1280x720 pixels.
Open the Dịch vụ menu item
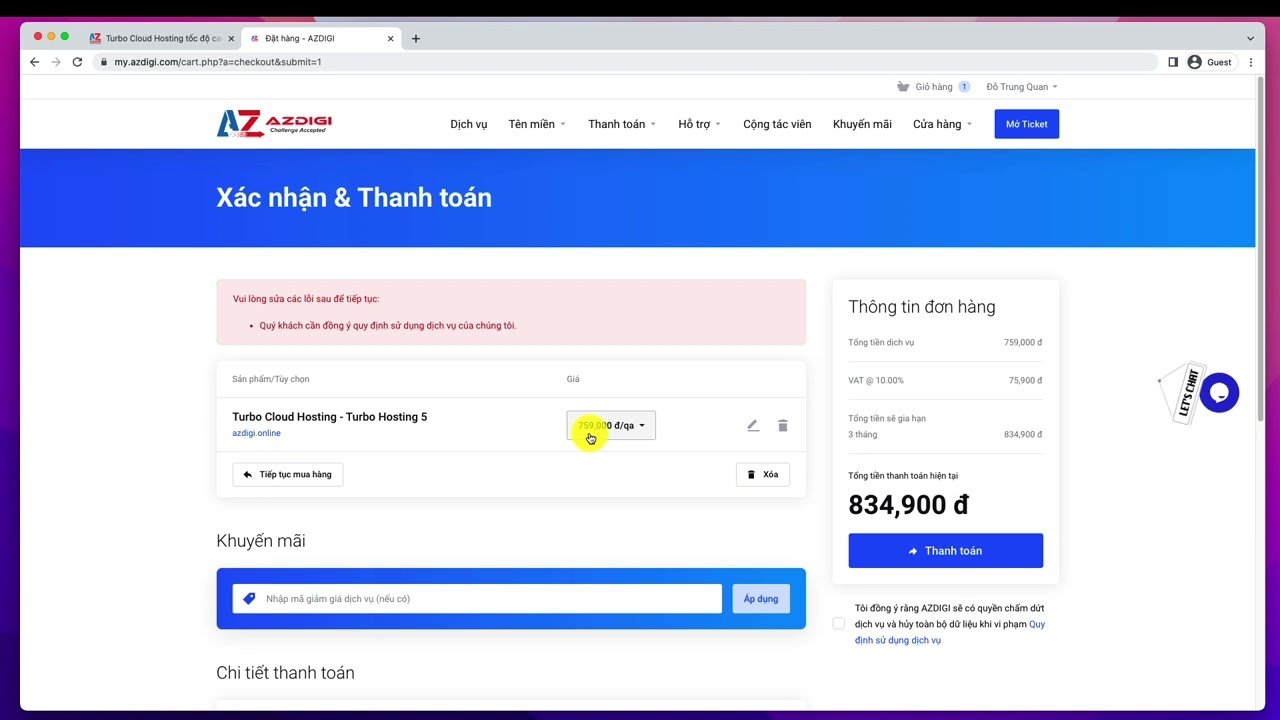pos(469,124)
